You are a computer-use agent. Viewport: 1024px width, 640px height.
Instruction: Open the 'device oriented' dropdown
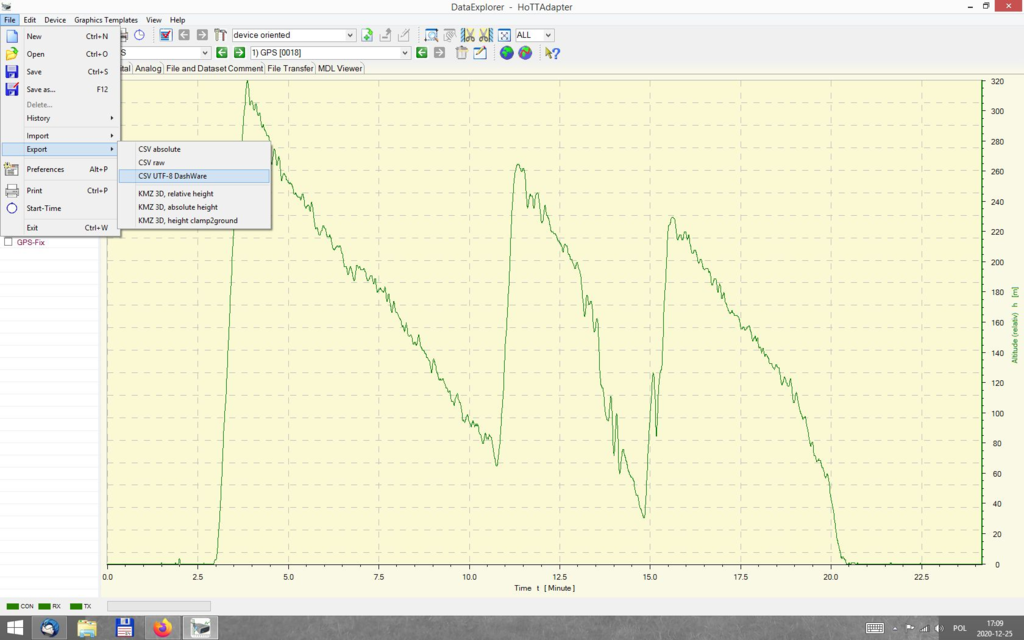(x=350, y=35)
